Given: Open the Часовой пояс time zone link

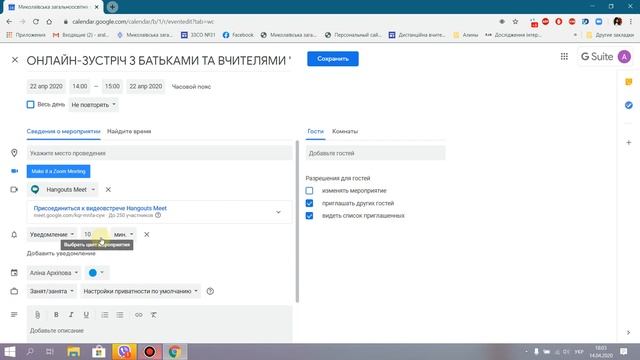Looking at the screenshot, I should 191,87.
